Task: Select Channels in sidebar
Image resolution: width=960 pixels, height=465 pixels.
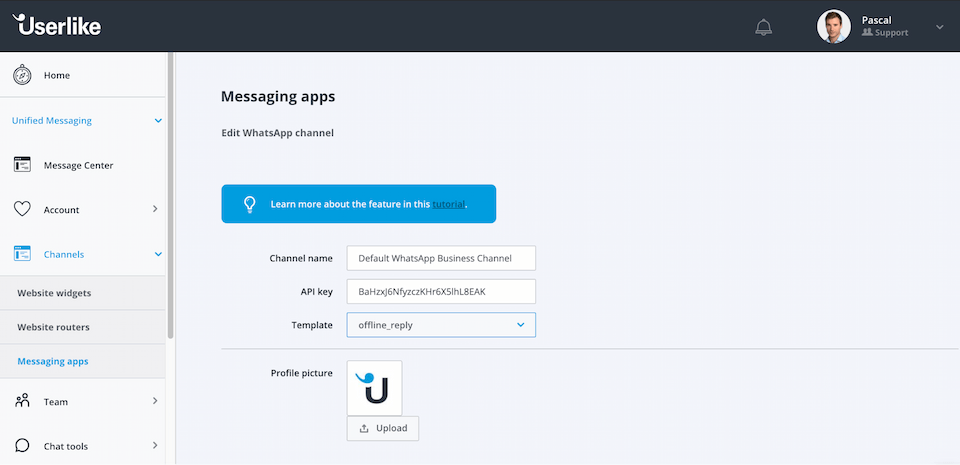Action: (x=64, y=254)
